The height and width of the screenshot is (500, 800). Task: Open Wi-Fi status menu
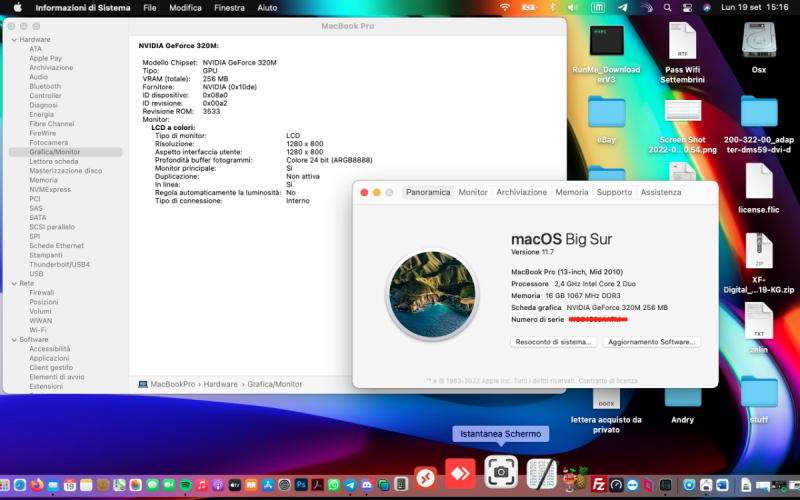505,7
